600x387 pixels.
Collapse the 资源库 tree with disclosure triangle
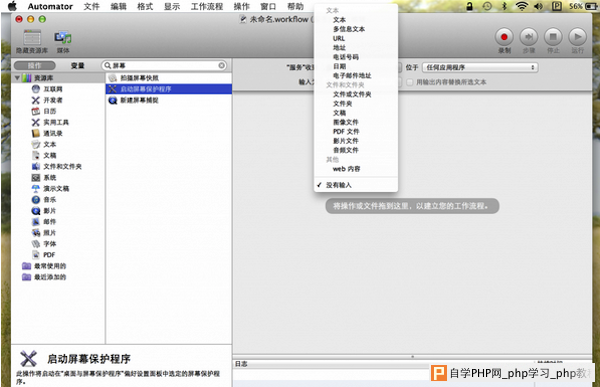click(17, 78)
